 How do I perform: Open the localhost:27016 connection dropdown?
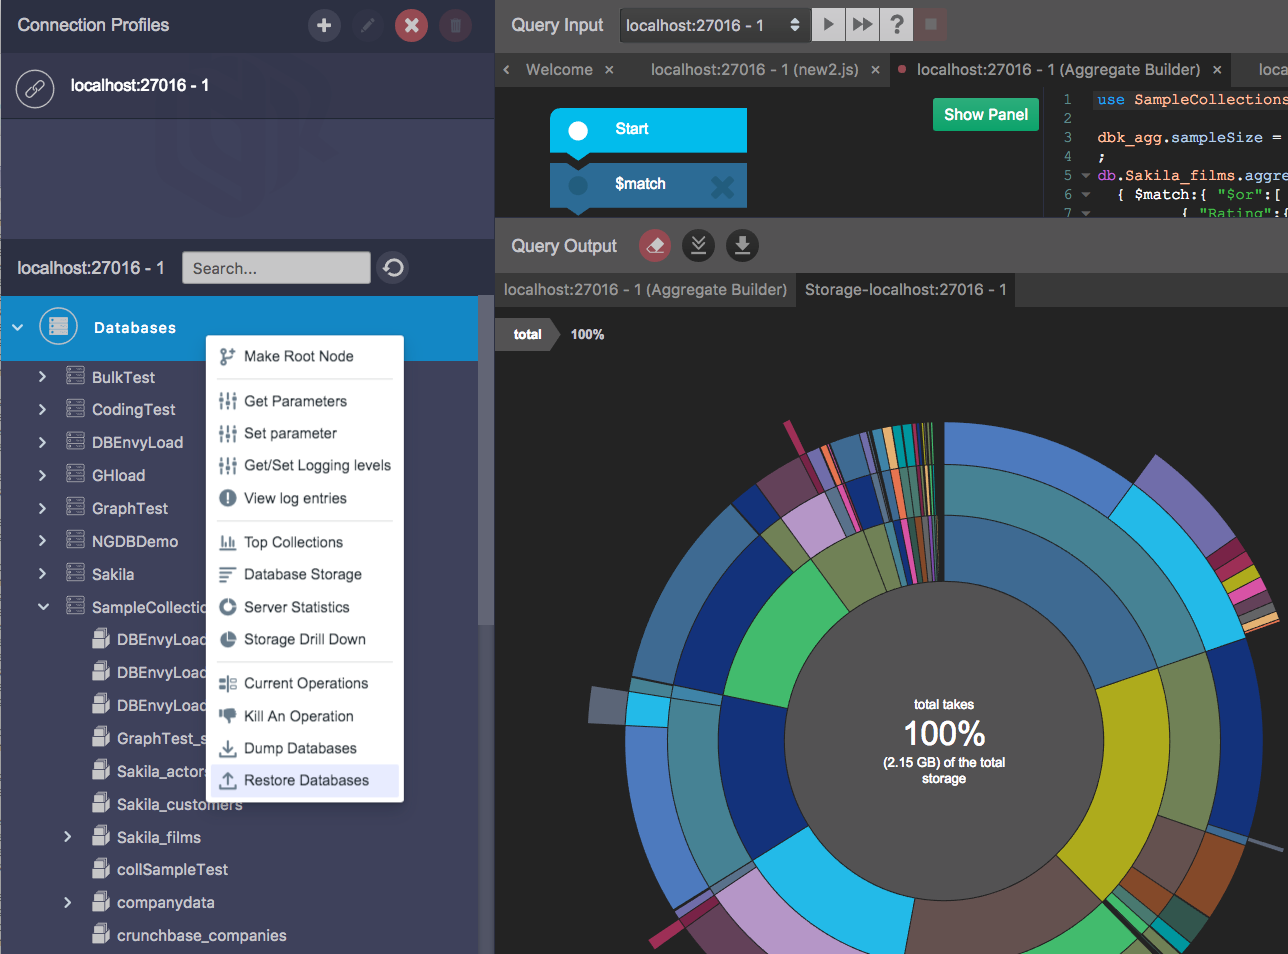click(713, 25)
